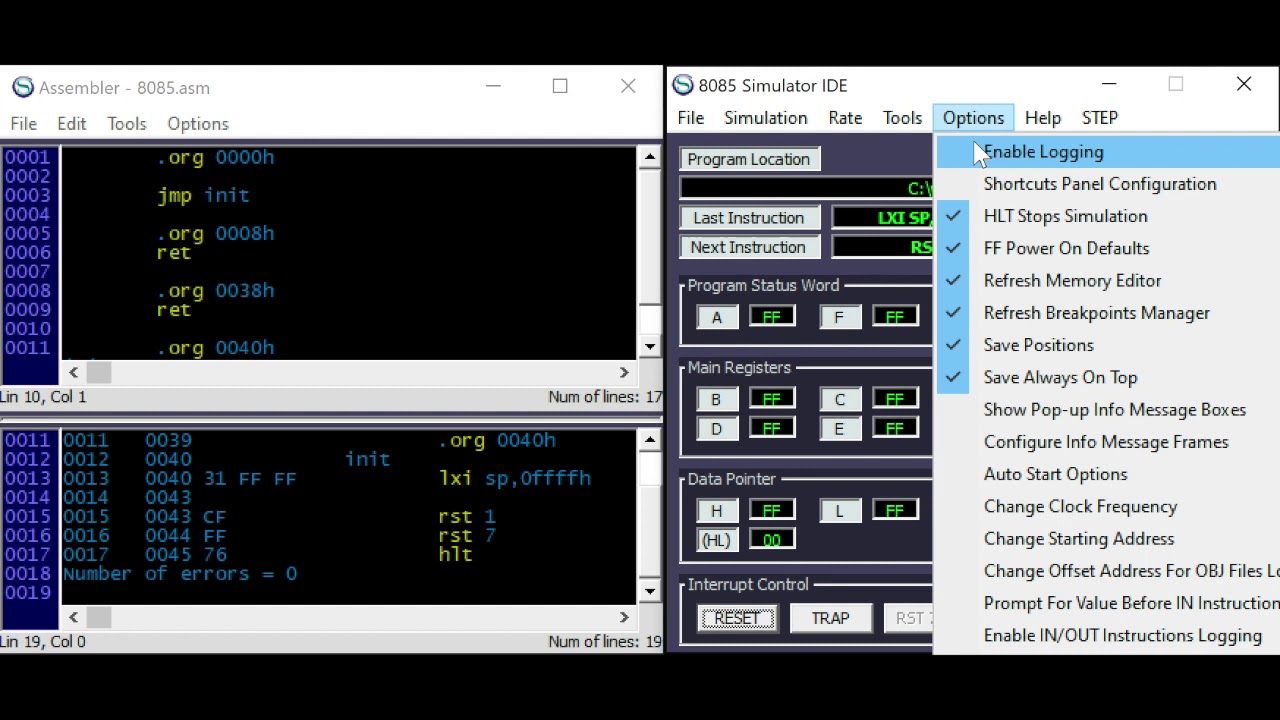
Task: Click register B label button
Action: click(716, 400)
